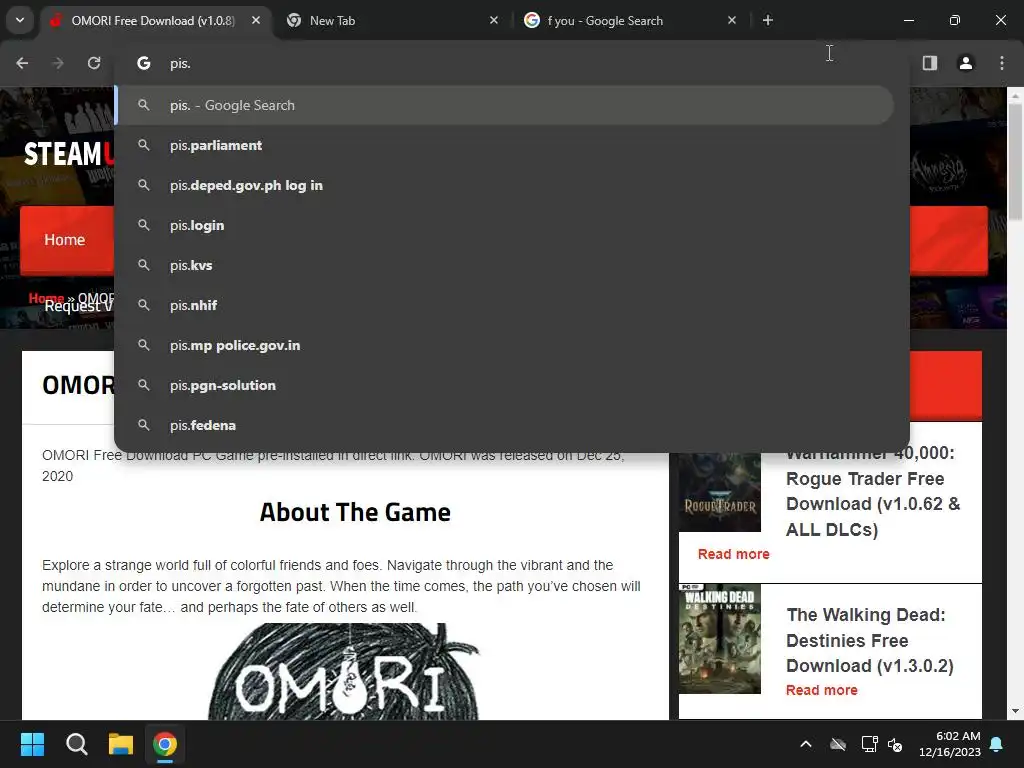Screen dimensions: 1024x768
Task: Open Chrome three-dot menu
Action: click(1002, 63)
